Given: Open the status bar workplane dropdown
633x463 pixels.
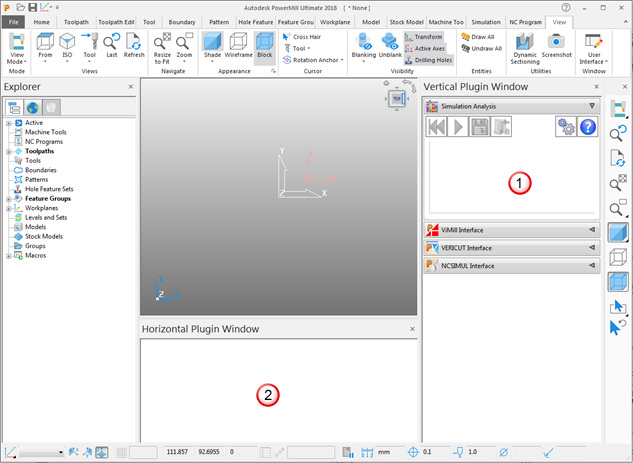Looking at the screenshot, I should point(61,453).
